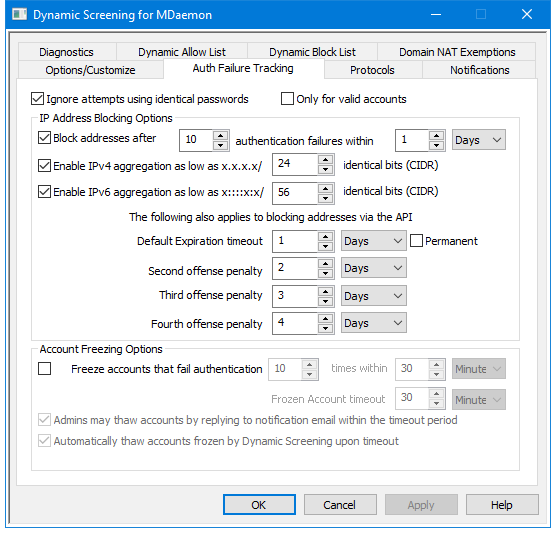Click the OK button
556x533 pixels.
259,504
